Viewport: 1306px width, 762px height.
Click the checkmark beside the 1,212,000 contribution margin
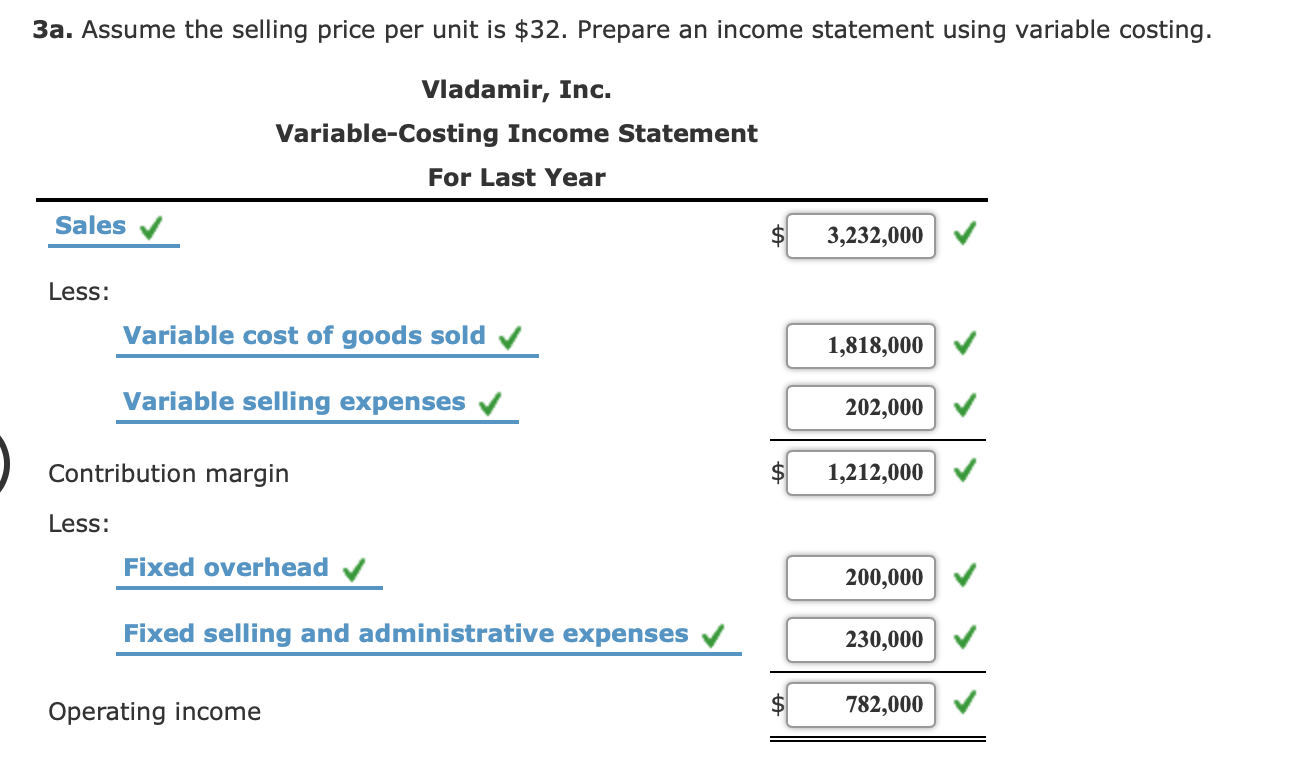point(963,471)
